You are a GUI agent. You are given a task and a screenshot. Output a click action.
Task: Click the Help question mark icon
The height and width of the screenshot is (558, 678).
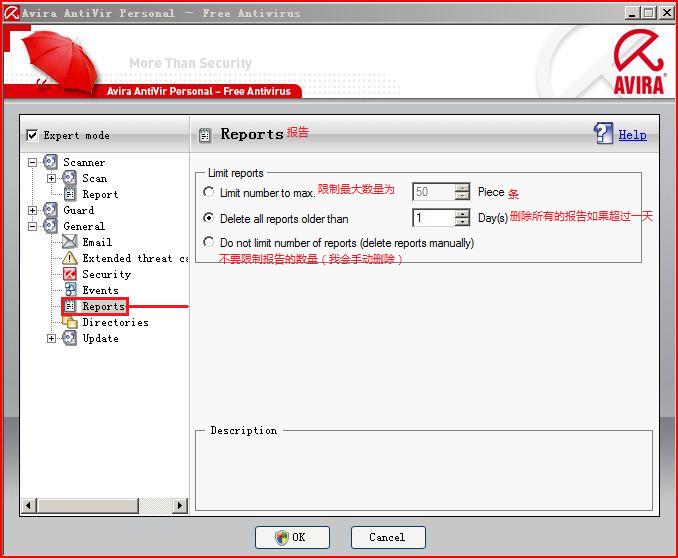(x=603, y=133)
